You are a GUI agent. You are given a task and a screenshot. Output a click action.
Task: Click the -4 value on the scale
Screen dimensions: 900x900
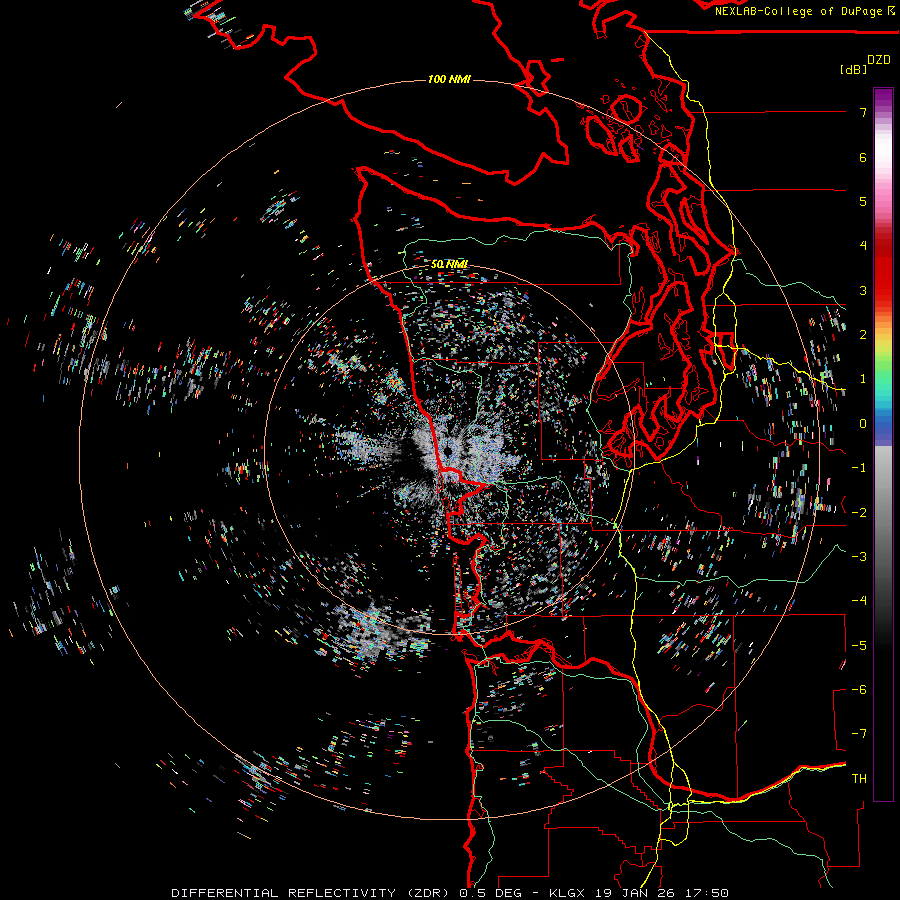tap(859, 601)
